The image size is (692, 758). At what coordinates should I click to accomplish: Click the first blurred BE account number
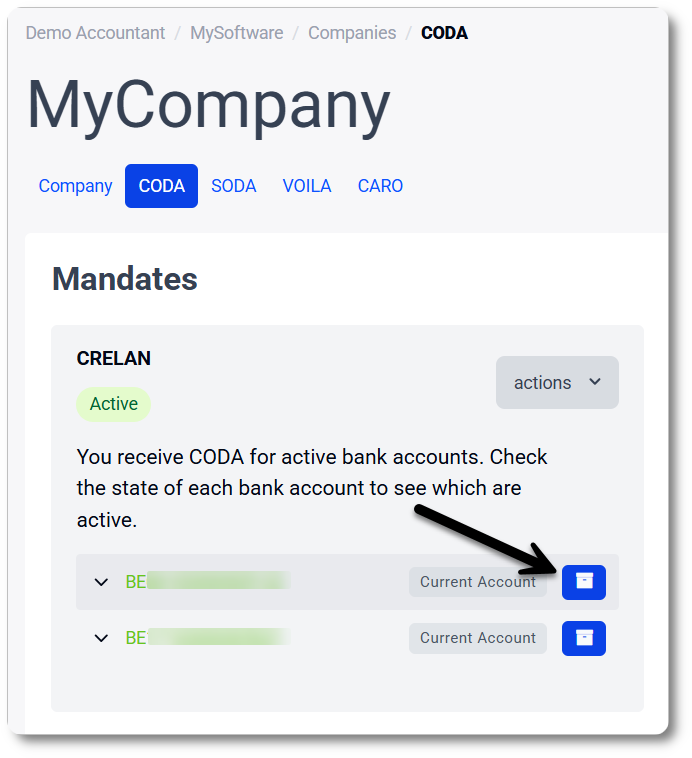tap(208, 582)
